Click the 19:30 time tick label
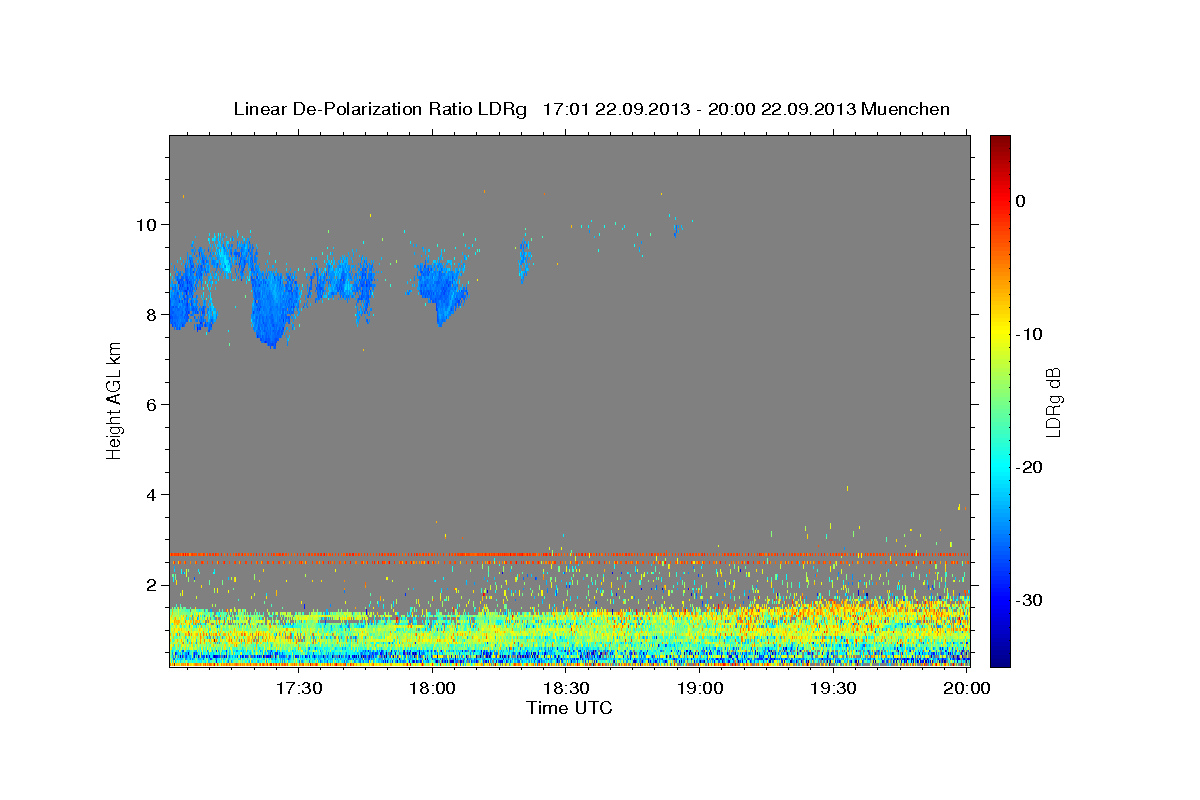1200x800 pixels. coord(833,688)
